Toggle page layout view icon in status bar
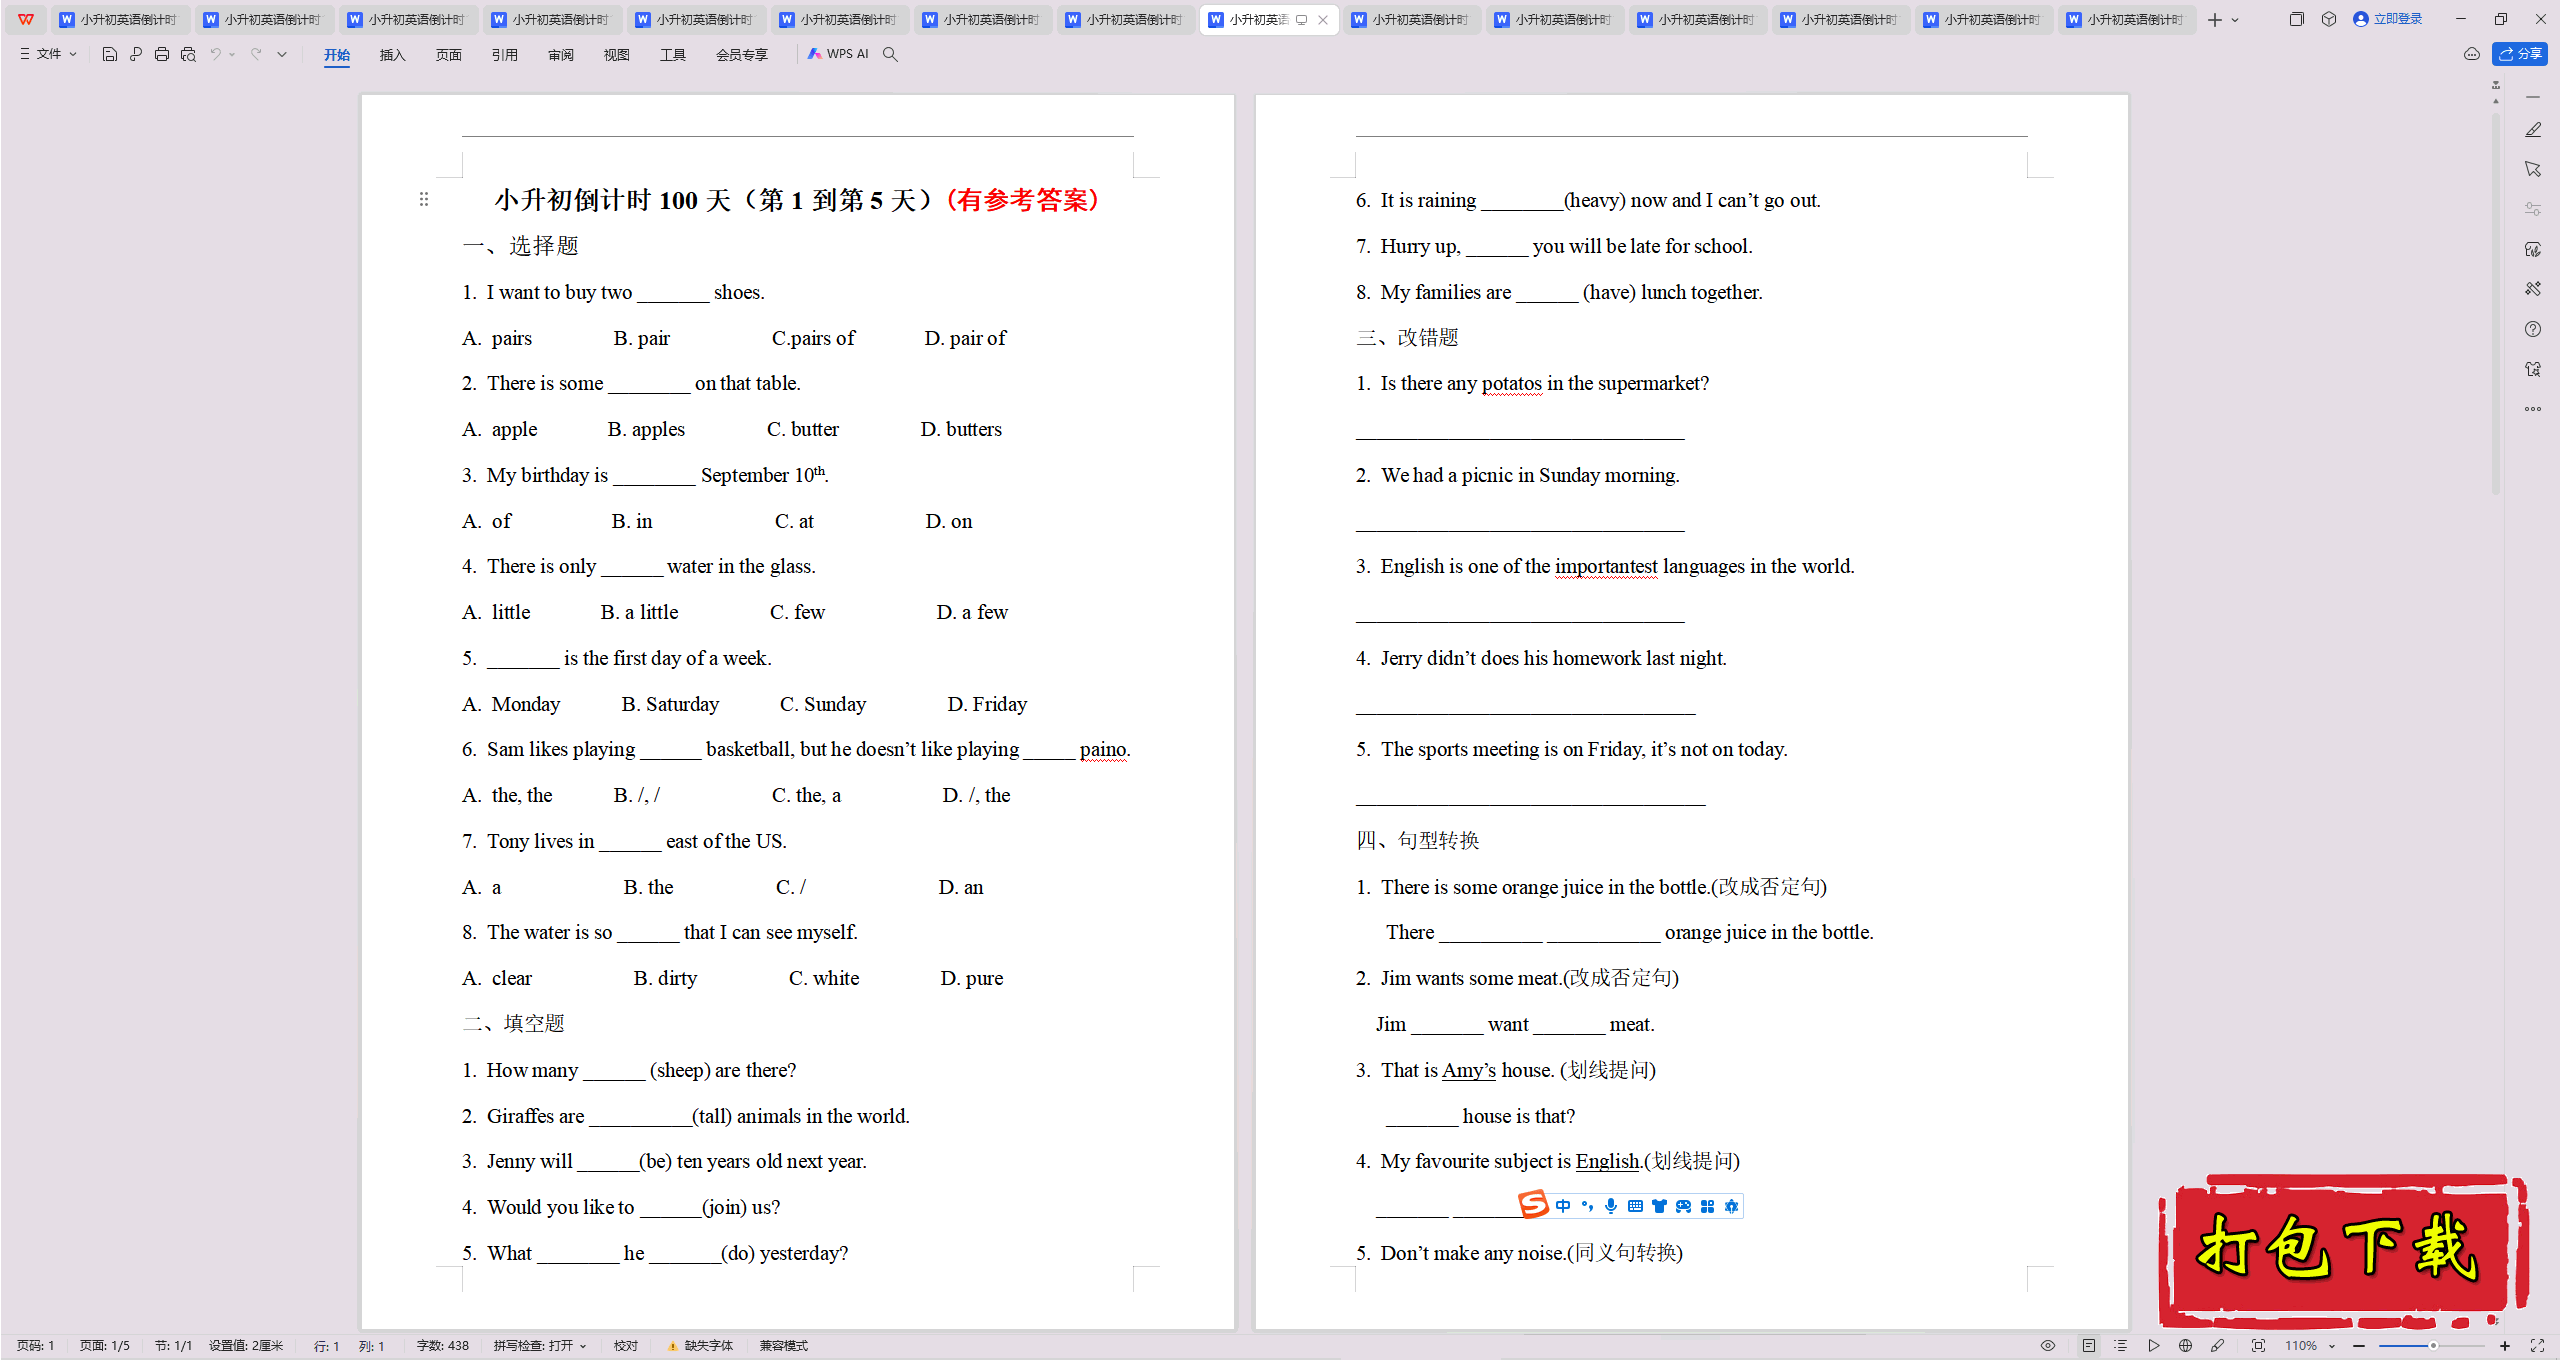 click(x=2089, y=1346)
